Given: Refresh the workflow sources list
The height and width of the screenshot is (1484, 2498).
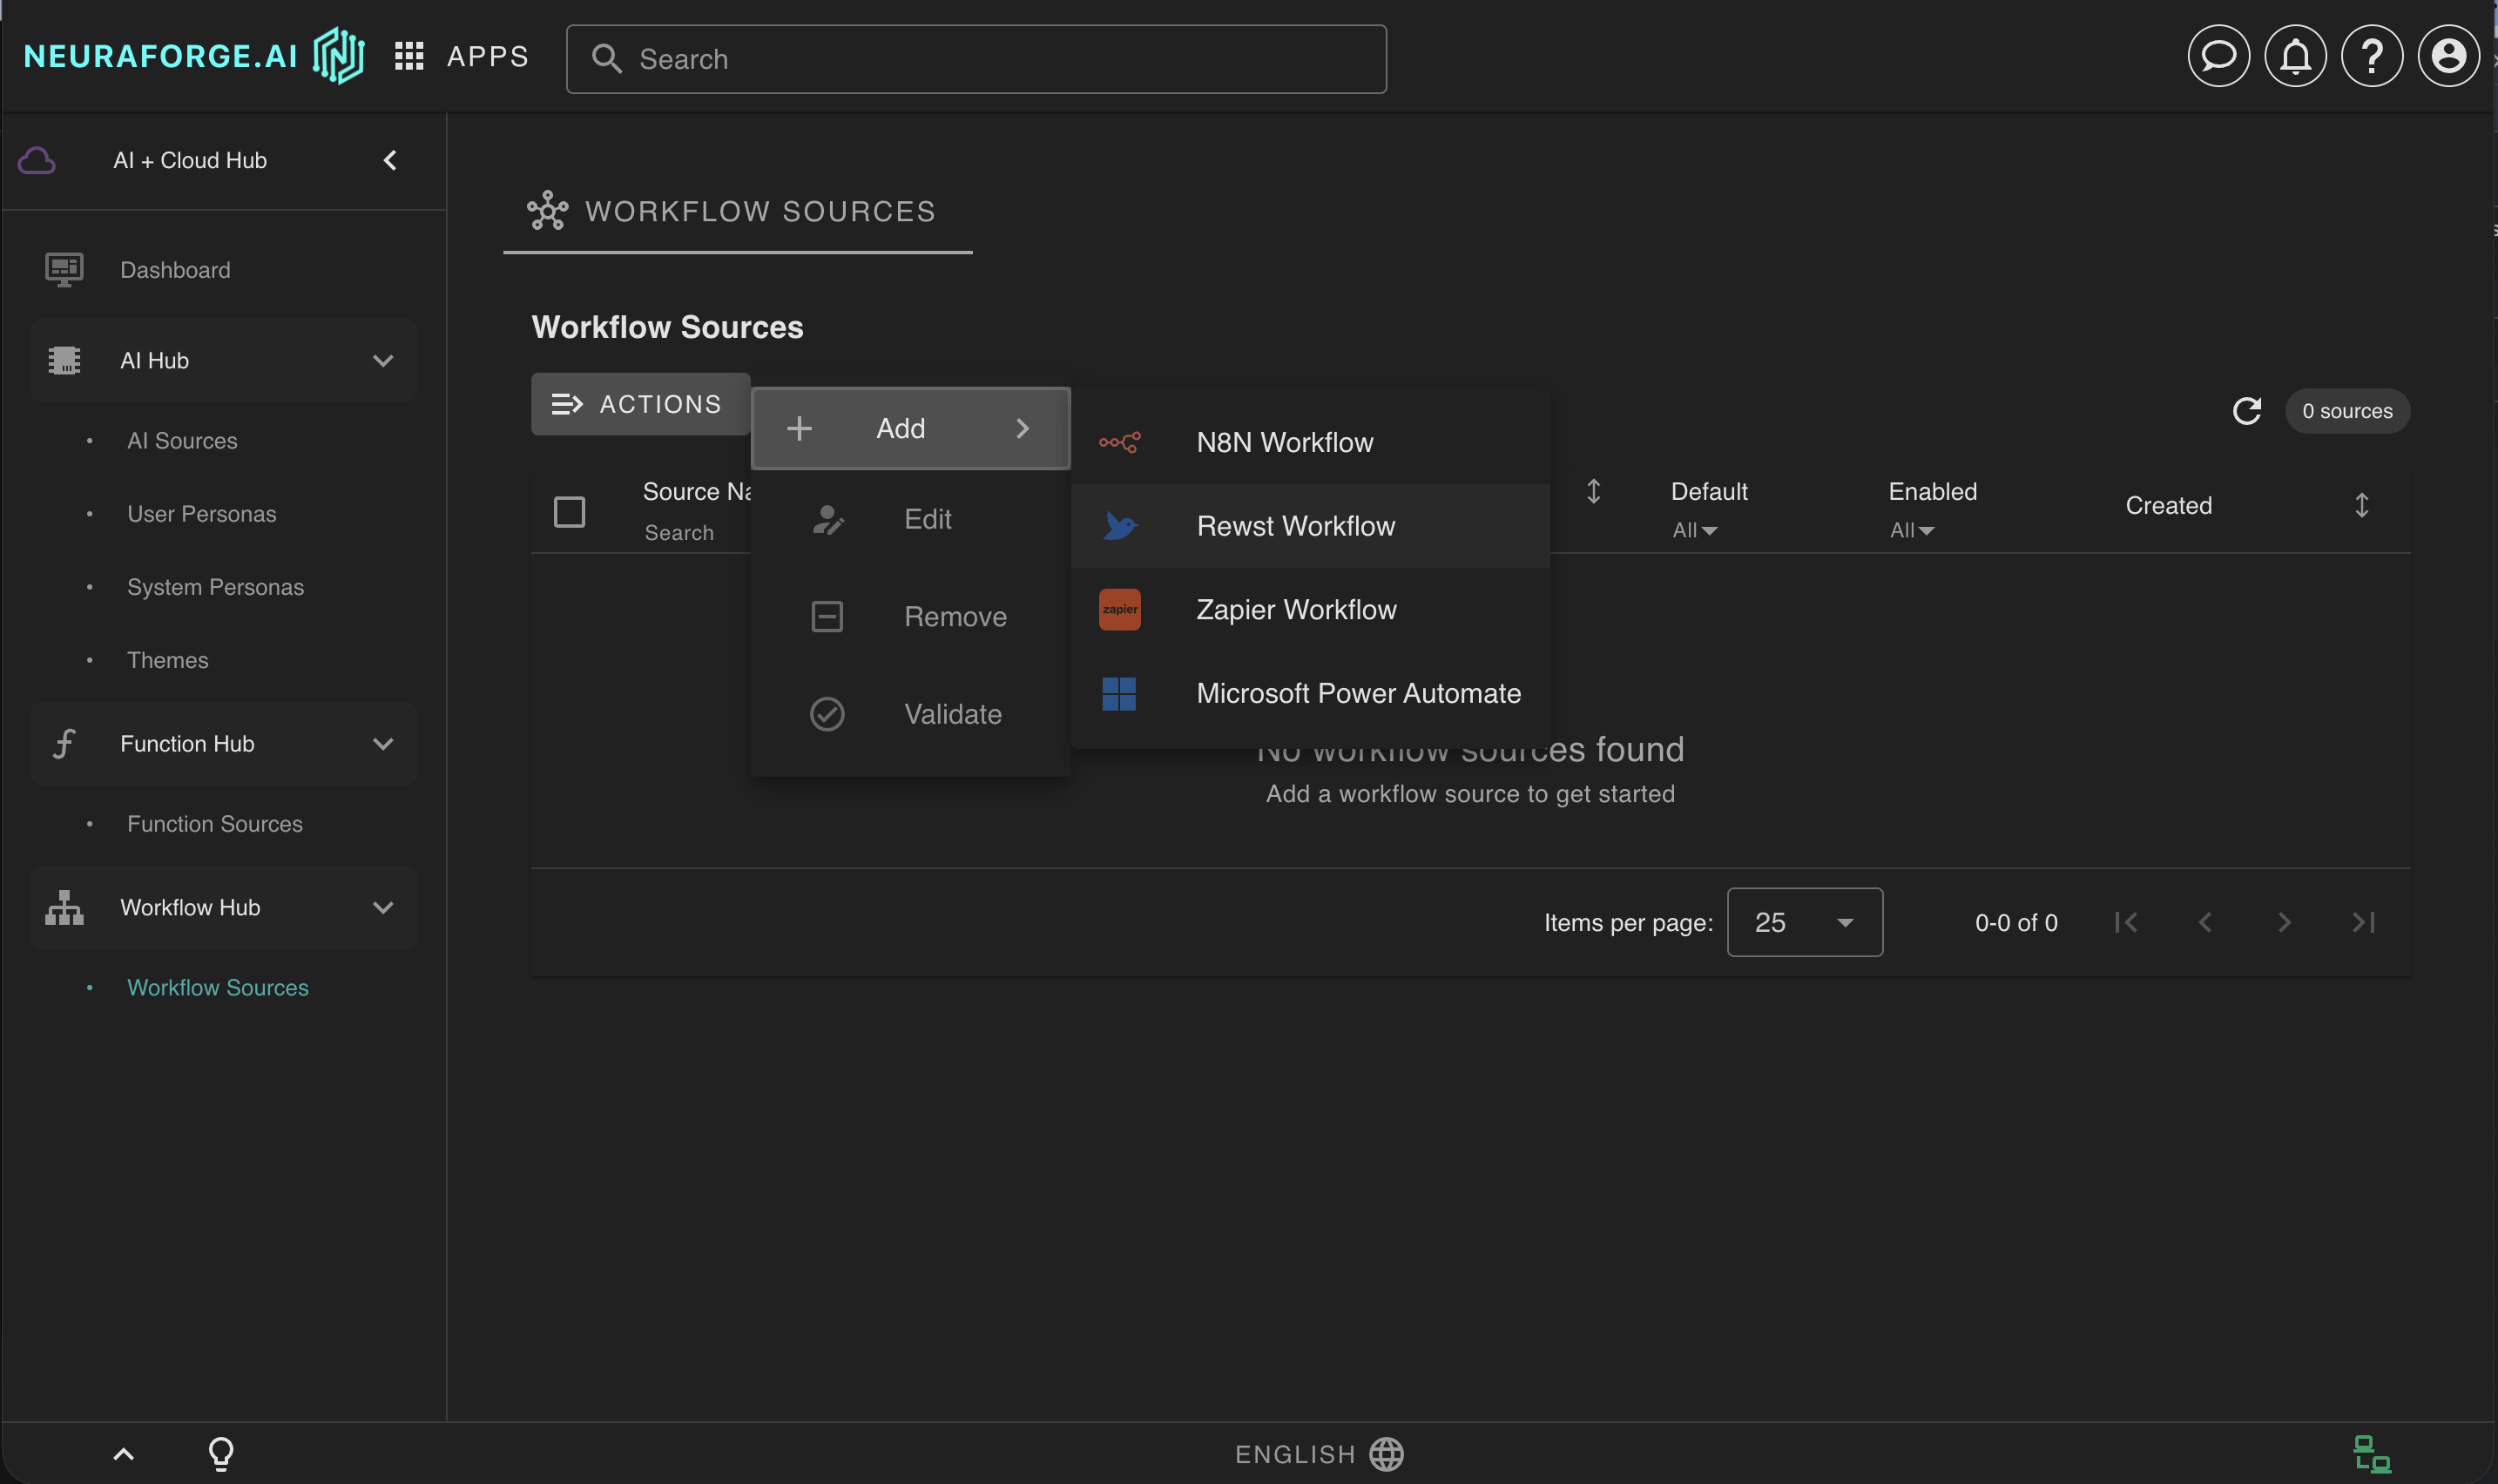Looking at the screenshot, I should click(2247, 410).
